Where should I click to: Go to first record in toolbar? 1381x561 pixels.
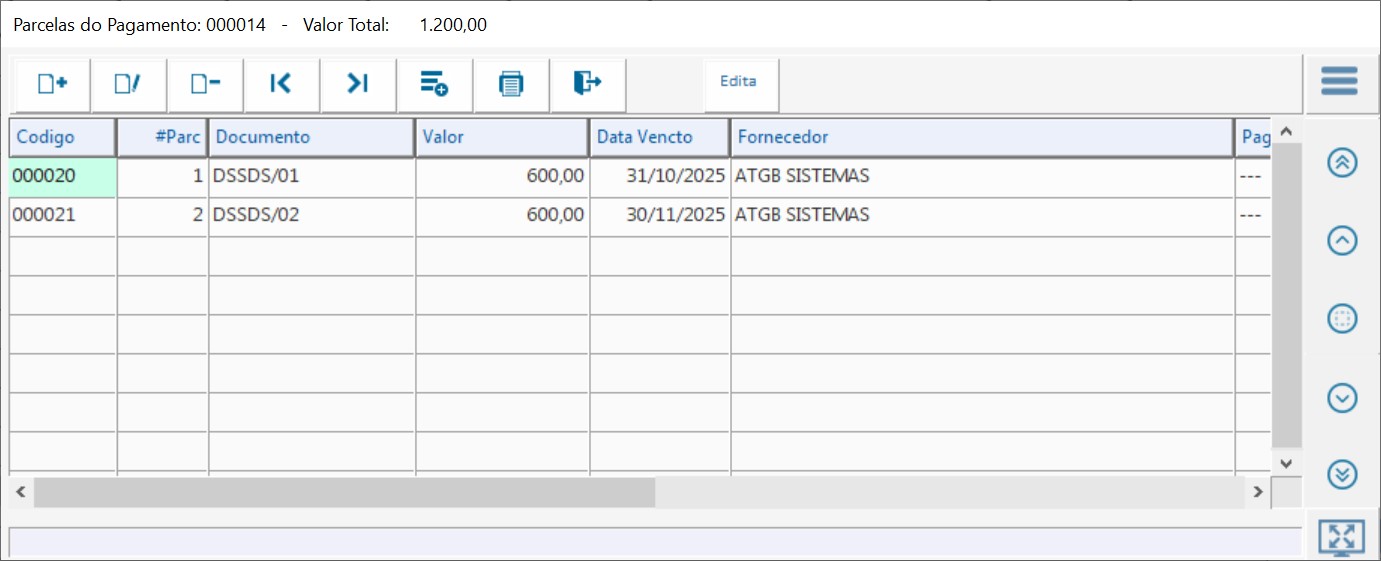[x=281, y=85]
